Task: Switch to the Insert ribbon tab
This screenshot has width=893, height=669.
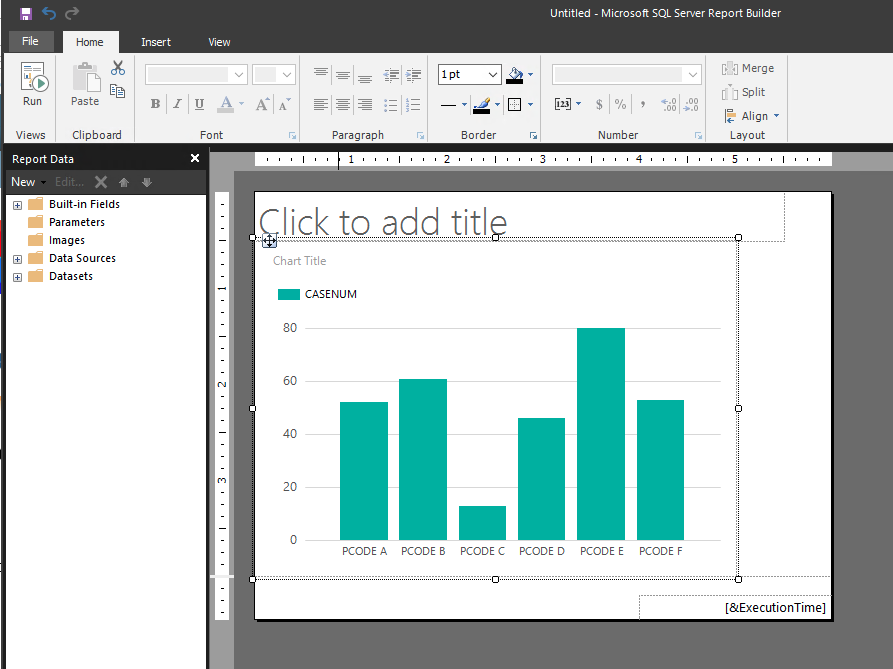Action: (x=155, y=42)
